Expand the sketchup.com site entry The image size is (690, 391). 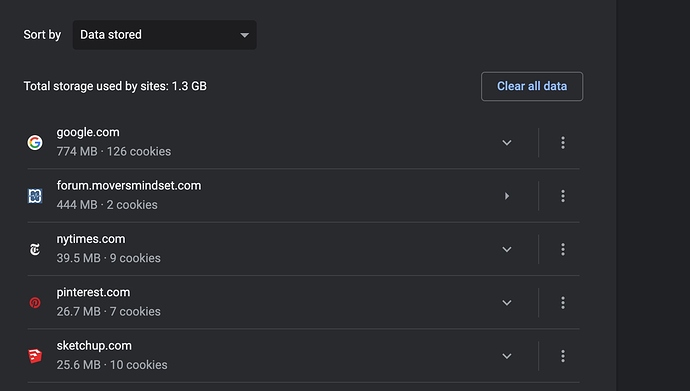pyautogui.click(x=507, y=356)
